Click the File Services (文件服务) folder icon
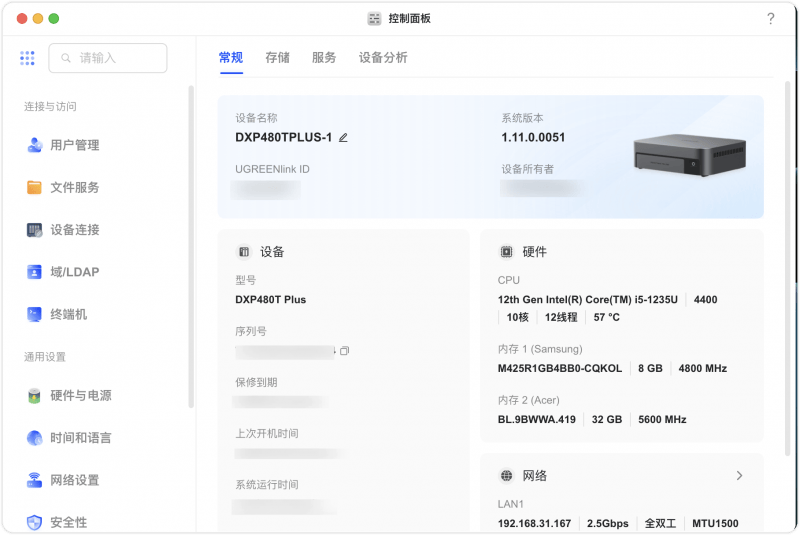The height and width of the screenshot is (535, 800). (x=34, y=188)
